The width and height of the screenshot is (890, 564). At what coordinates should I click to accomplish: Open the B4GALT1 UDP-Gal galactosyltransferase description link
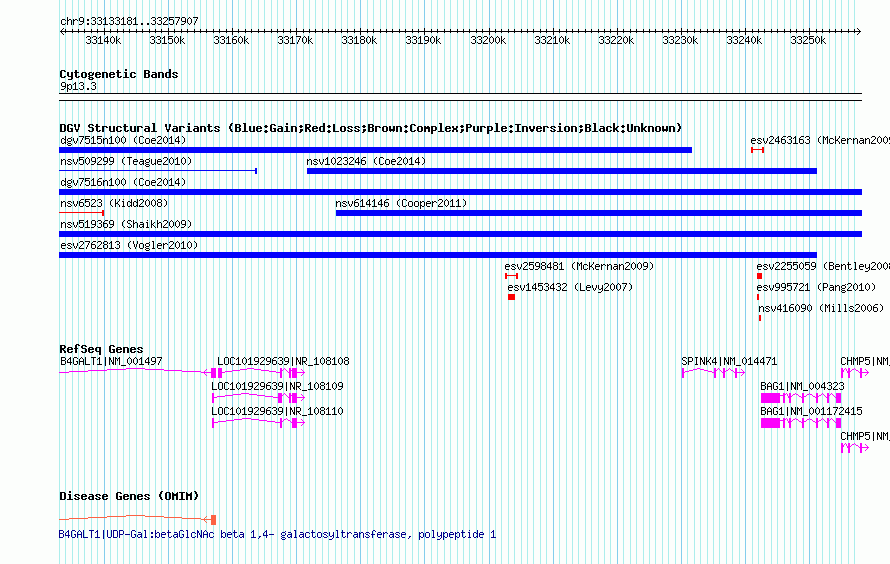tap(277, 534)
